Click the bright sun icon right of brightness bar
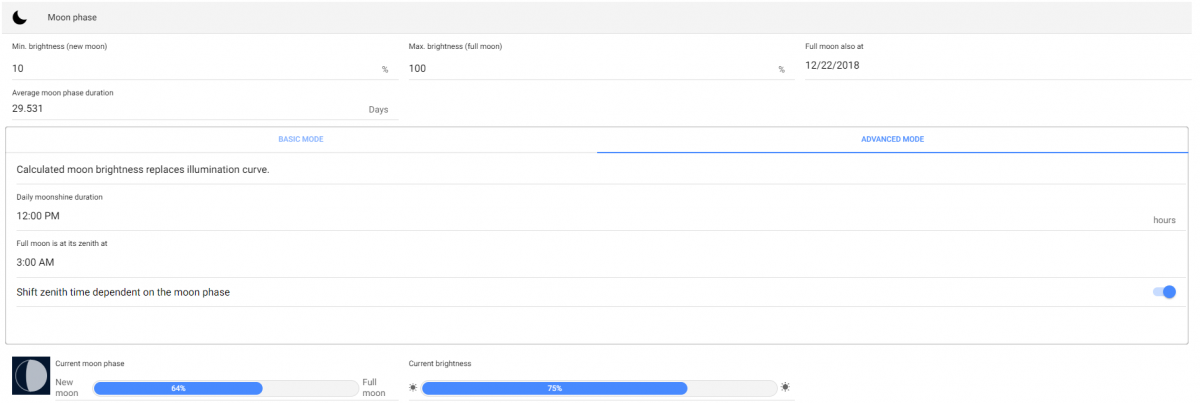The width and height of the screenshot is (1200, 403). pos(785,387)
